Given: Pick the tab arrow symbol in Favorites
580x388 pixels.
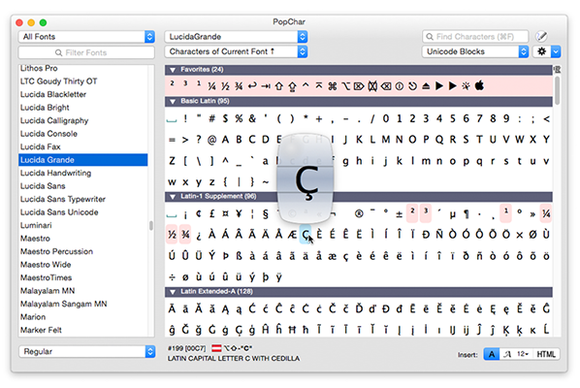Looking at the screenshot, I should click(266, 86).
